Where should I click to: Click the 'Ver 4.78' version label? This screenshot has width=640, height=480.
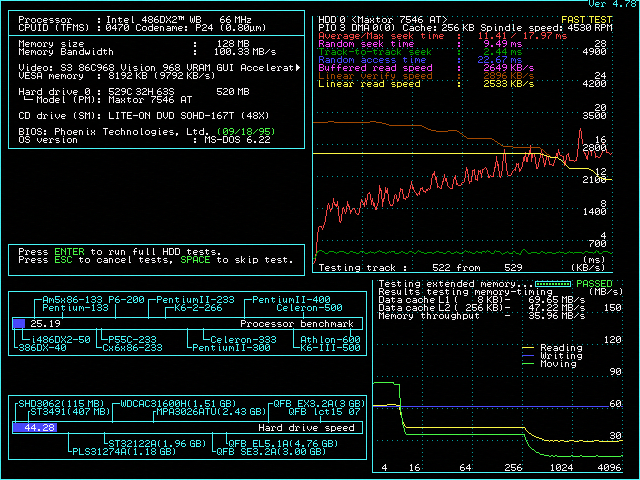click(x=614, y=4)
